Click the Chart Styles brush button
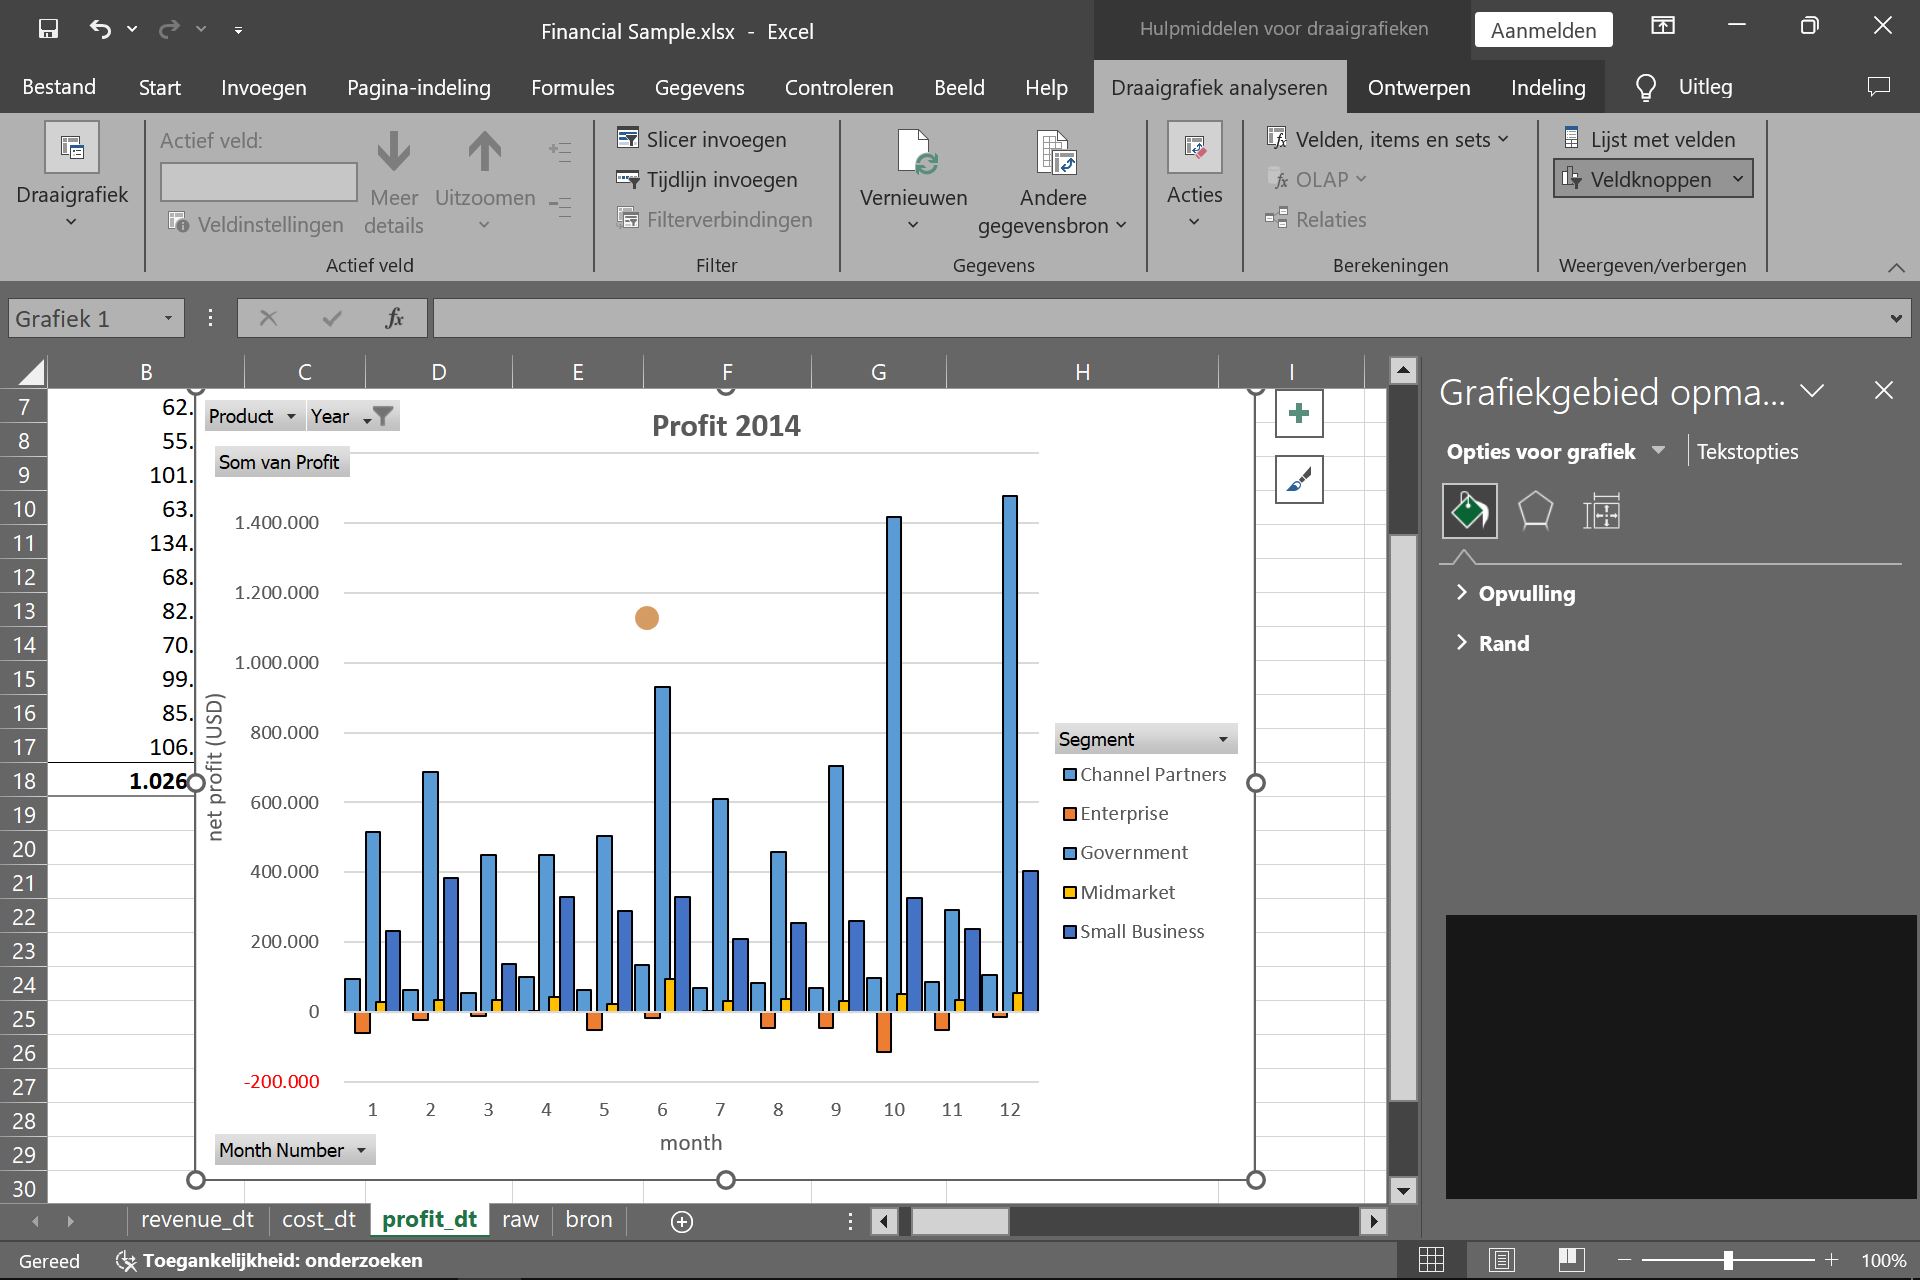Screen dimensions: 1920x1280 click(1299, 480)
